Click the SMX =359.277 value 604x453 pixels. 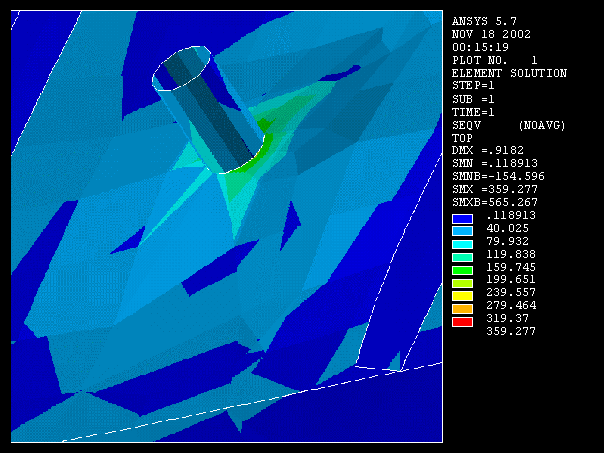[x=495, y=190]
